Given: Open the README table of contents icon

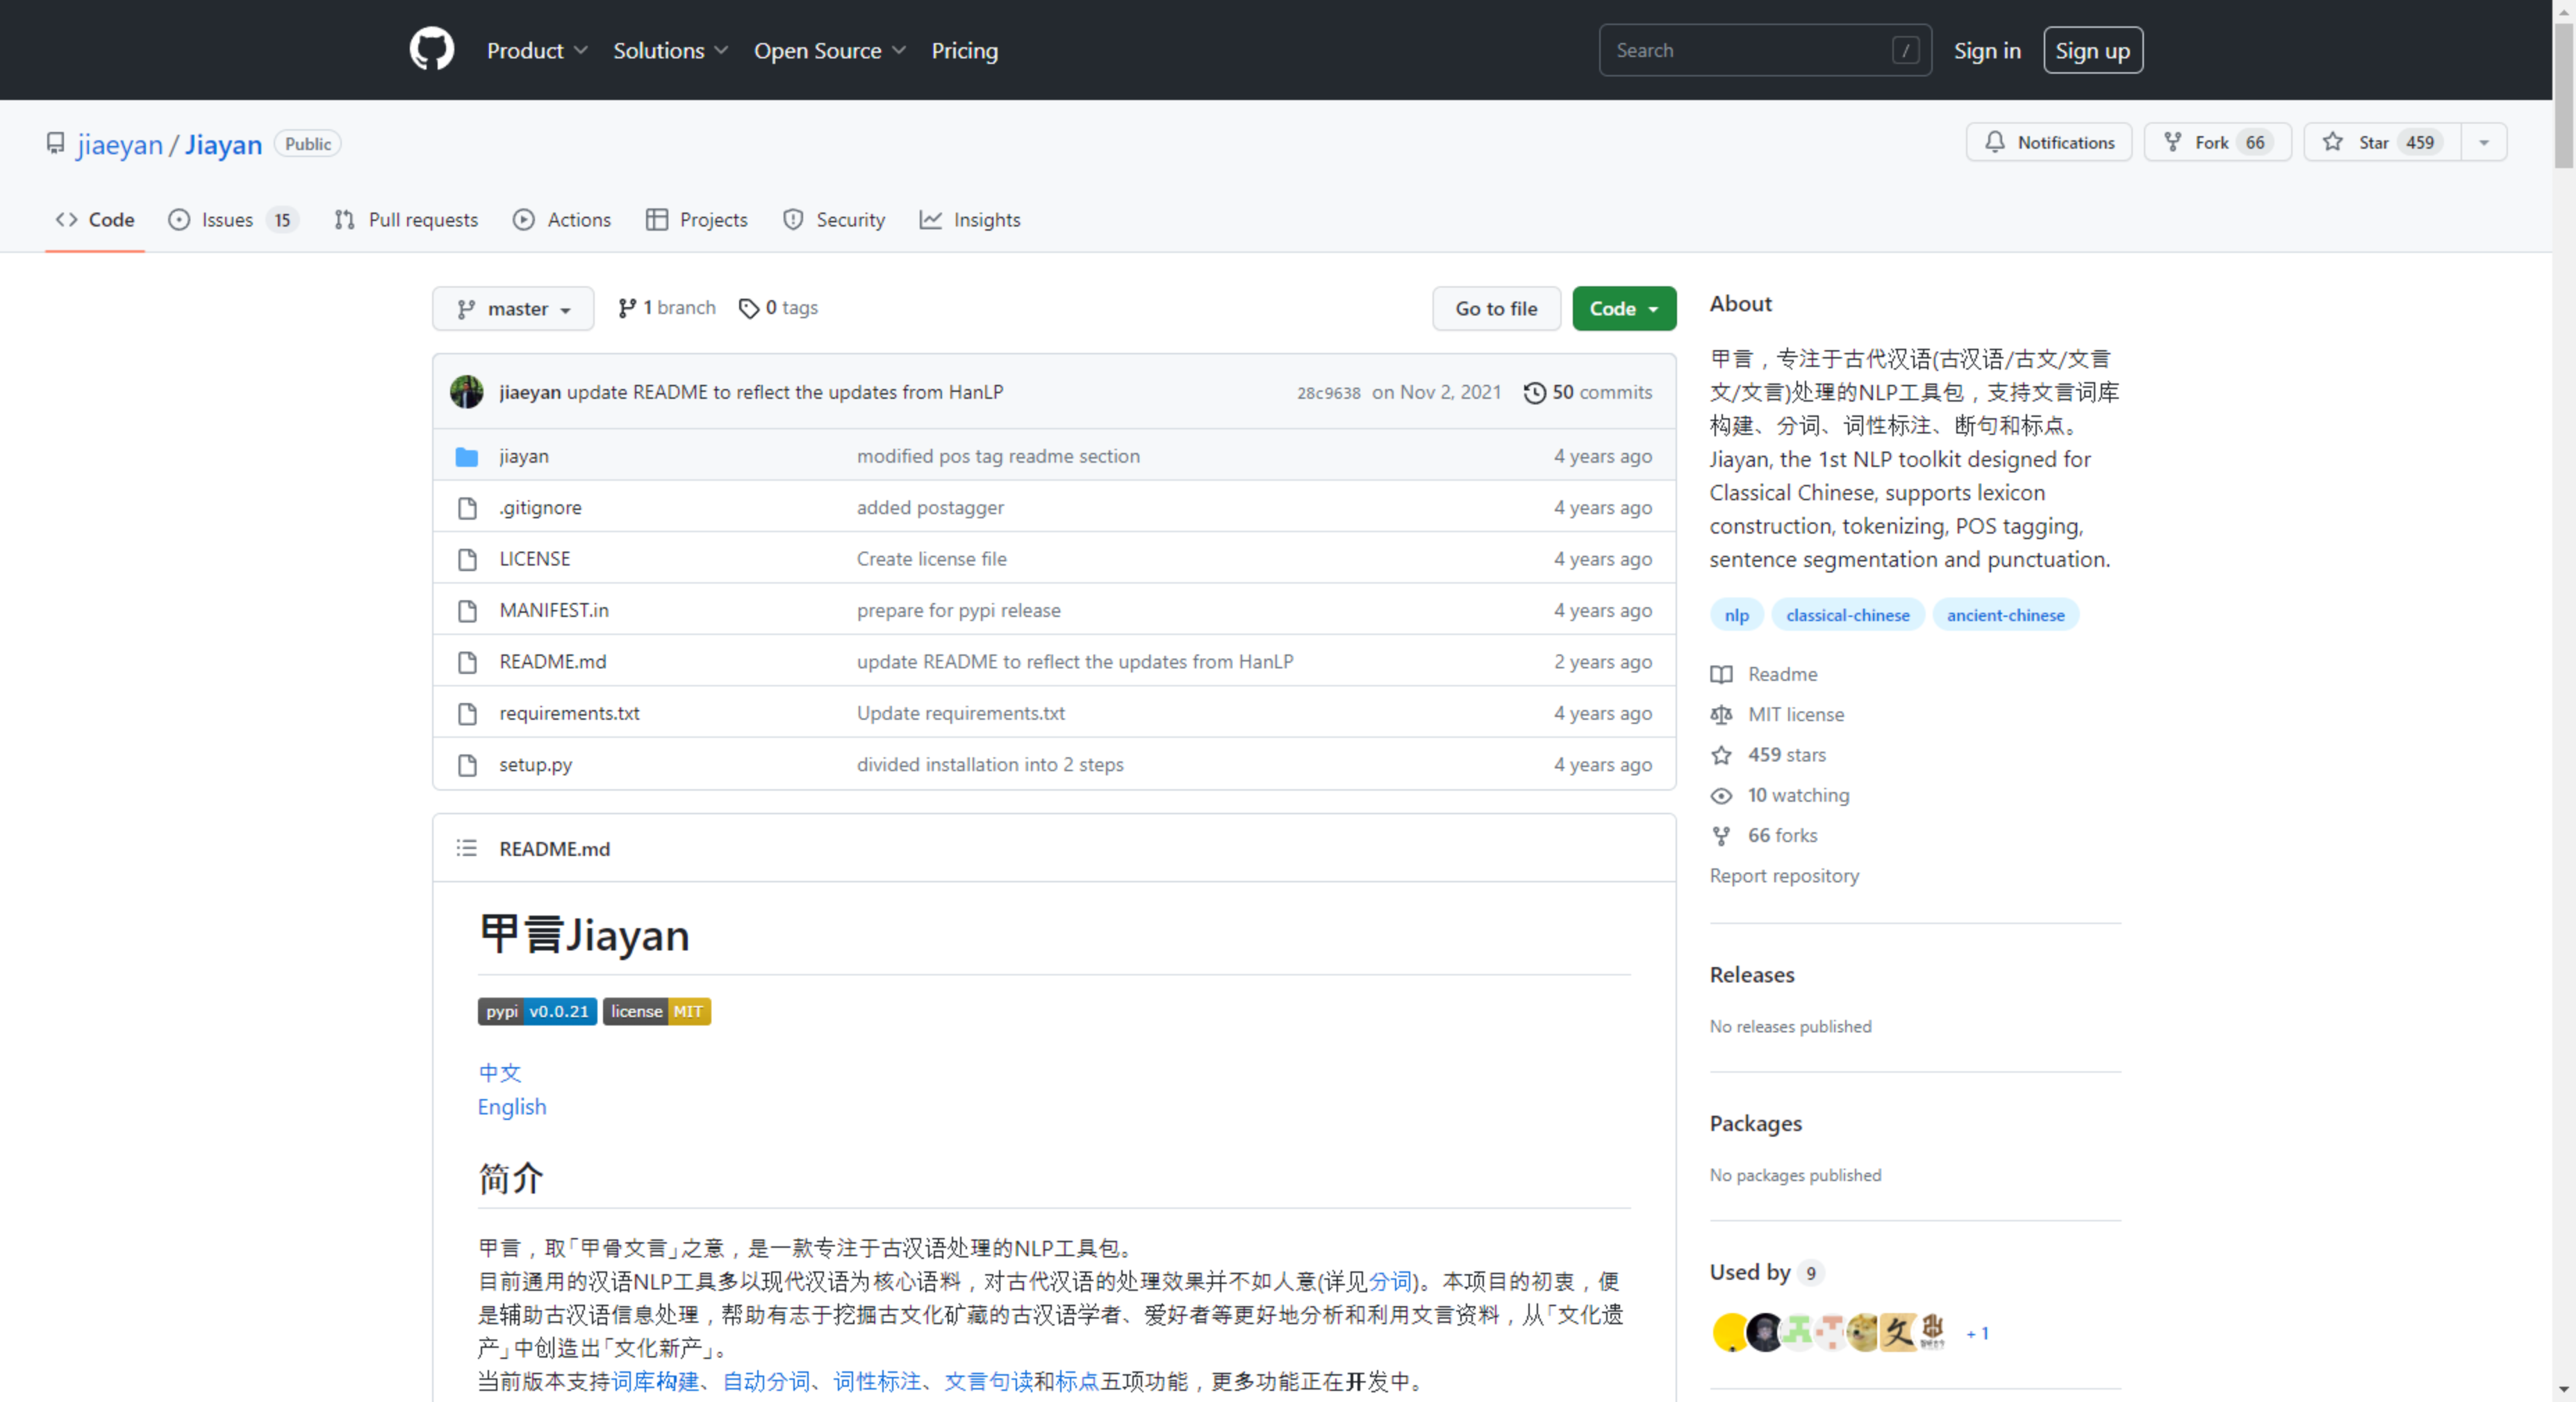Looking at the screenshot, I should tap(466, 848).
